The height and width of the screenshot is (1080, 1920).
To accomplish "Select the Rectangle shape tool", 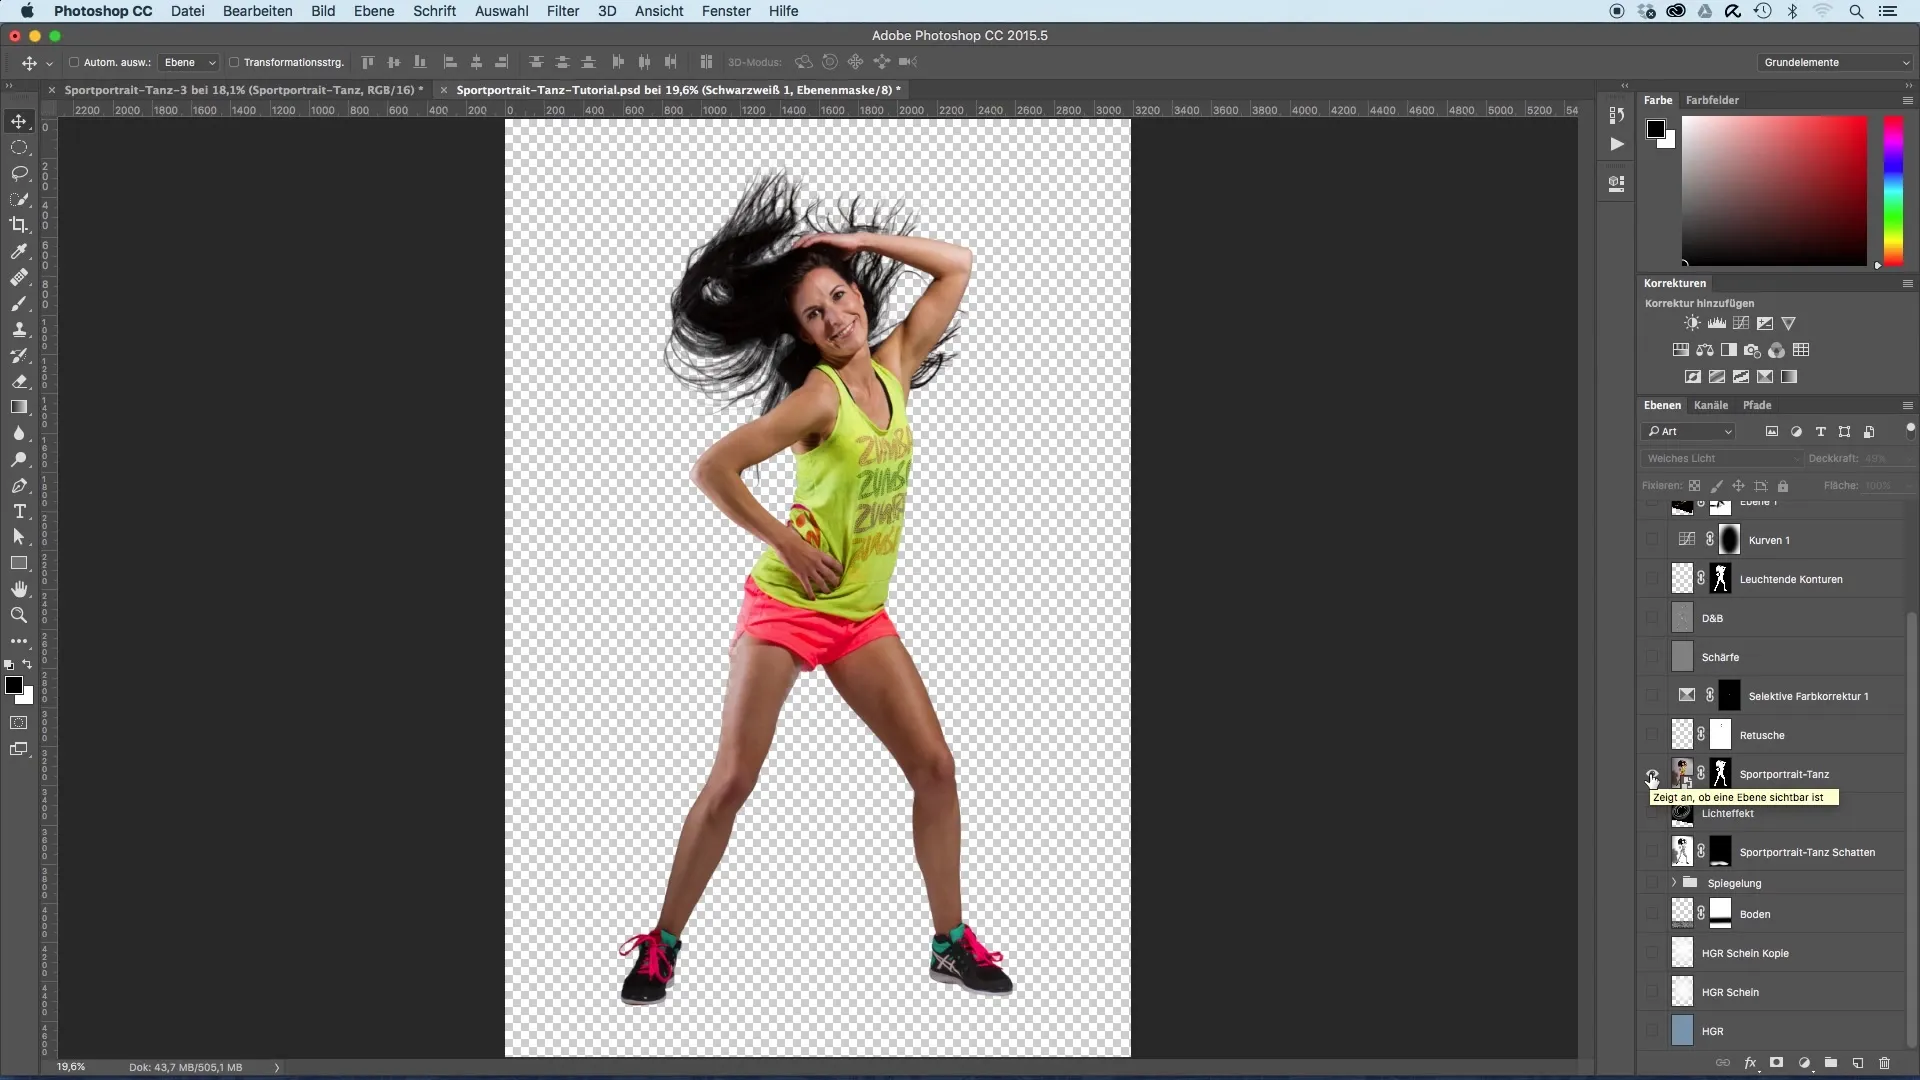I will [19, 563].
